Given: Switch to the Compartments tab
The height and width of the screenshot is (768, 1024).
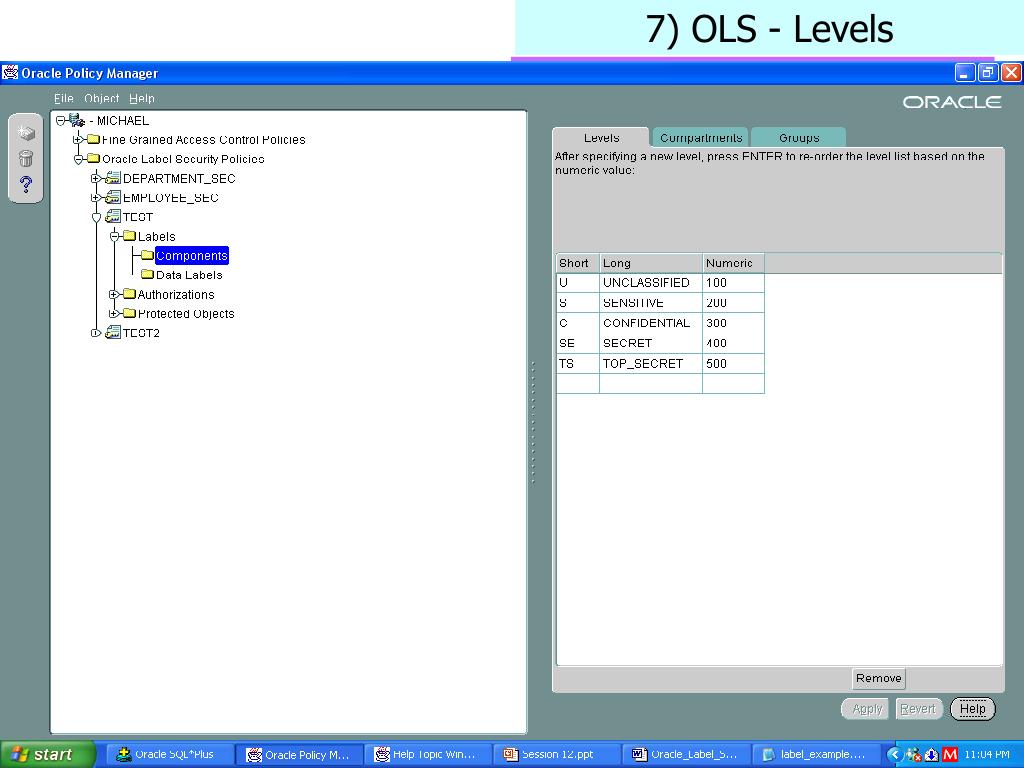Looking at the screenshot, I should (x=701, y=138).
